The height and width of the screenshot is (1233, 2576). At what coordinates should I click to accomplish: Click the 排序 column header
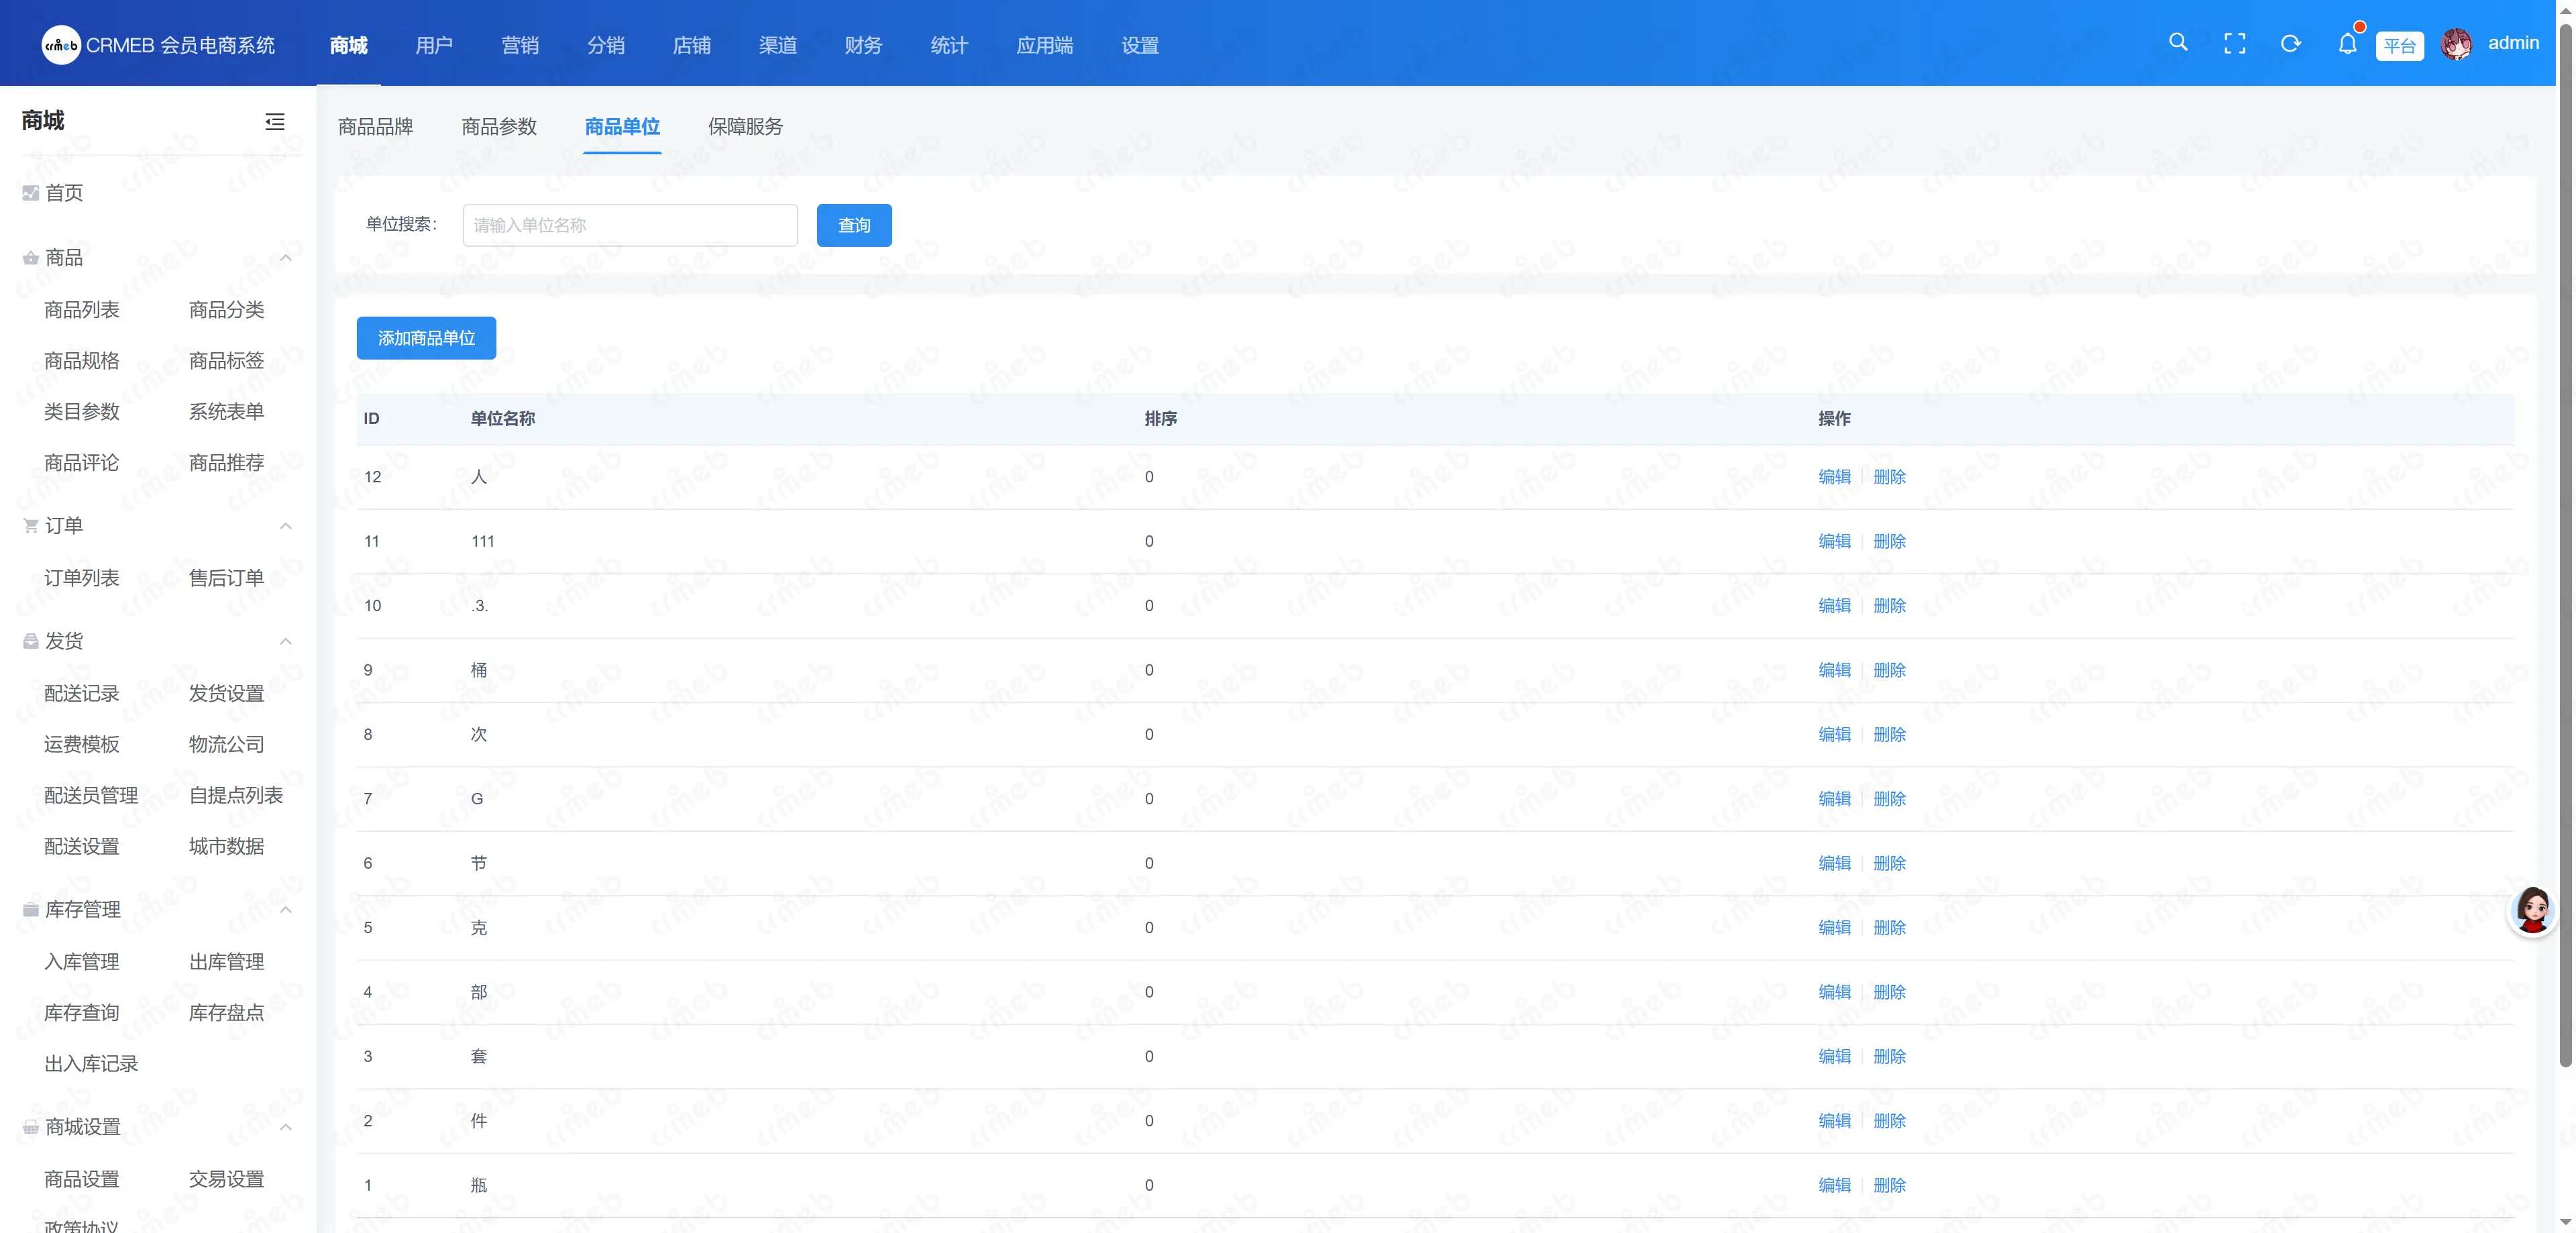(1160, 419)
